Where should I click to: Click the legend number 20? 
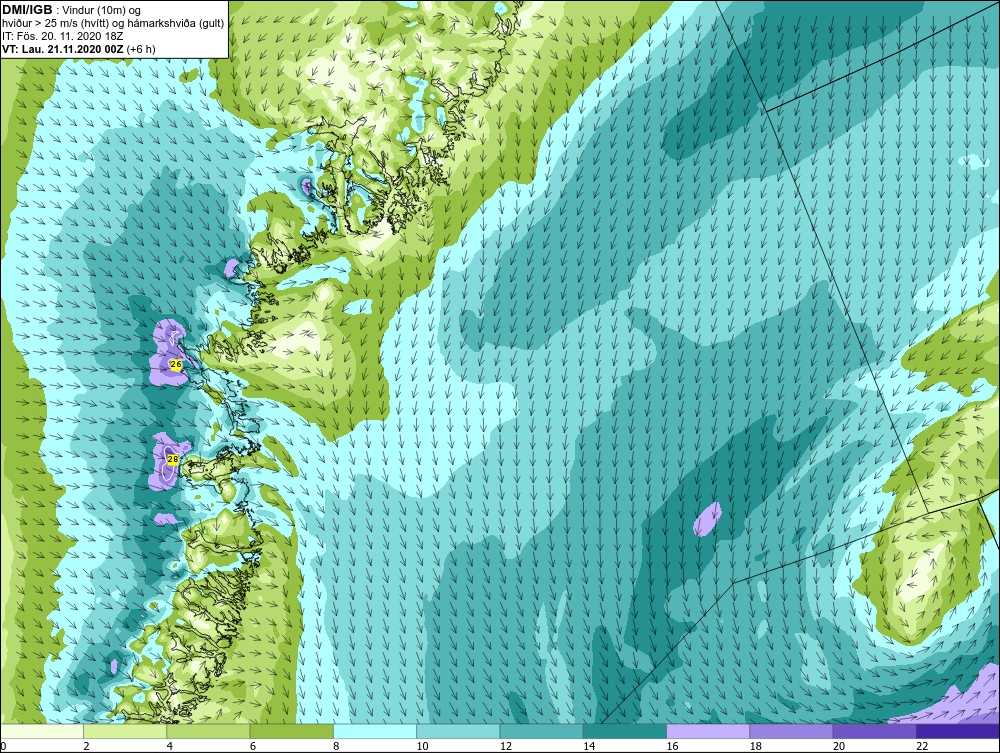click(839, 746)
